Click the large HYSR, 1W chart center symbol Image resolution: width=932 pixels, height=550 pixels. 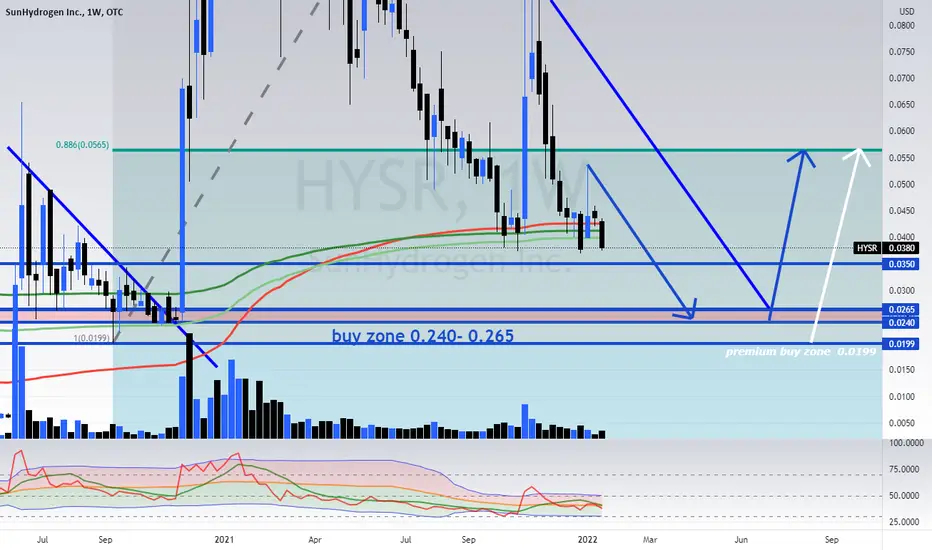pyautogui.click(x=442, y=188)
